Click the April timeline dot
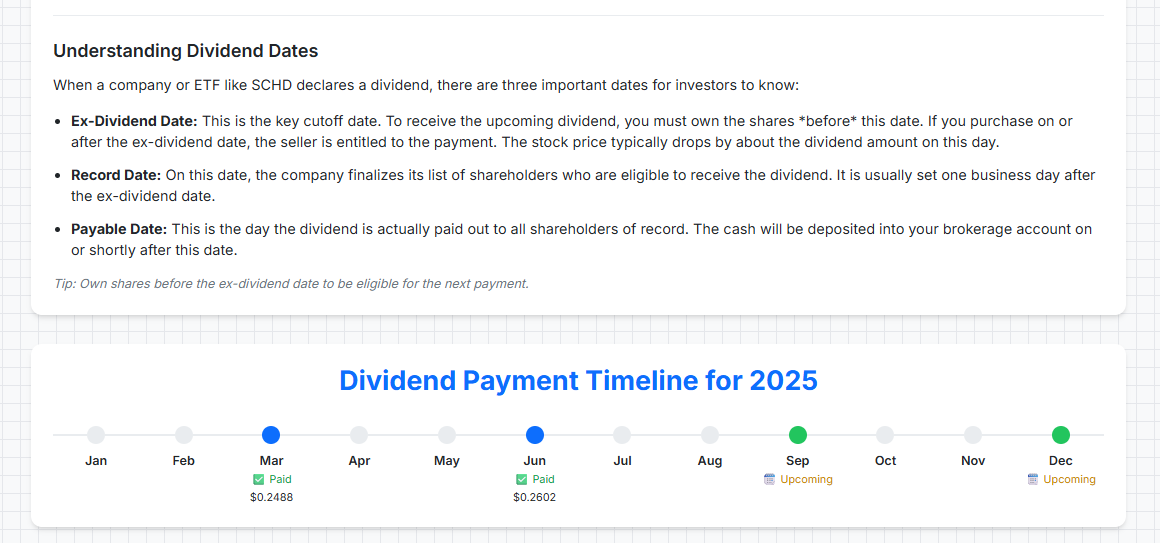This screenshot has height=543, width=1160. click(359, 435)
